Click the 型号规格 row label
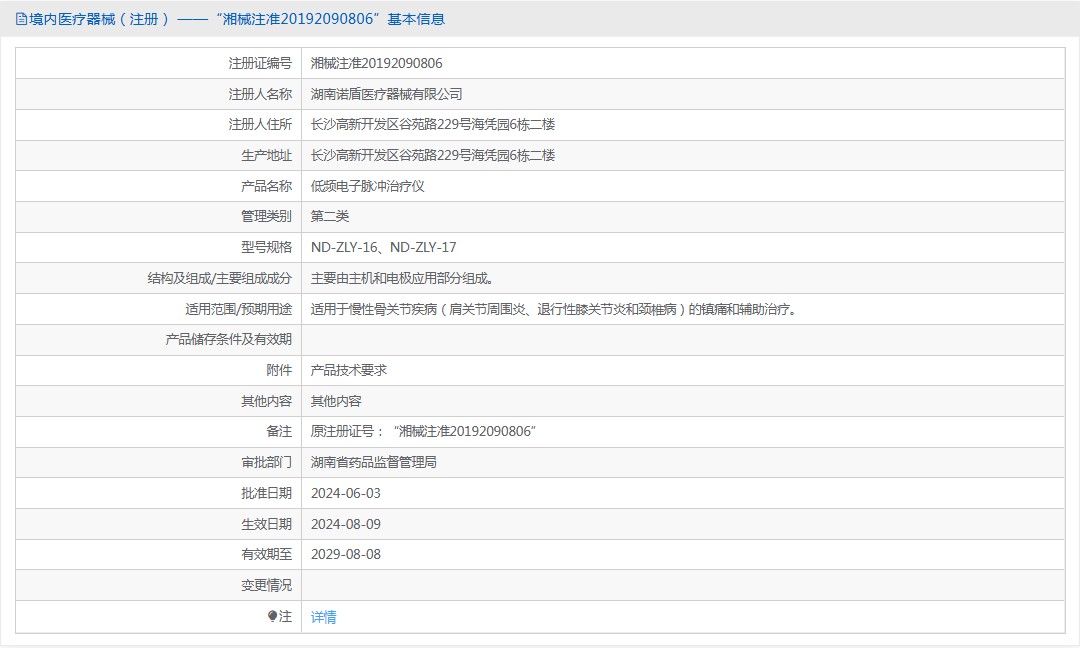 [267, 247]
